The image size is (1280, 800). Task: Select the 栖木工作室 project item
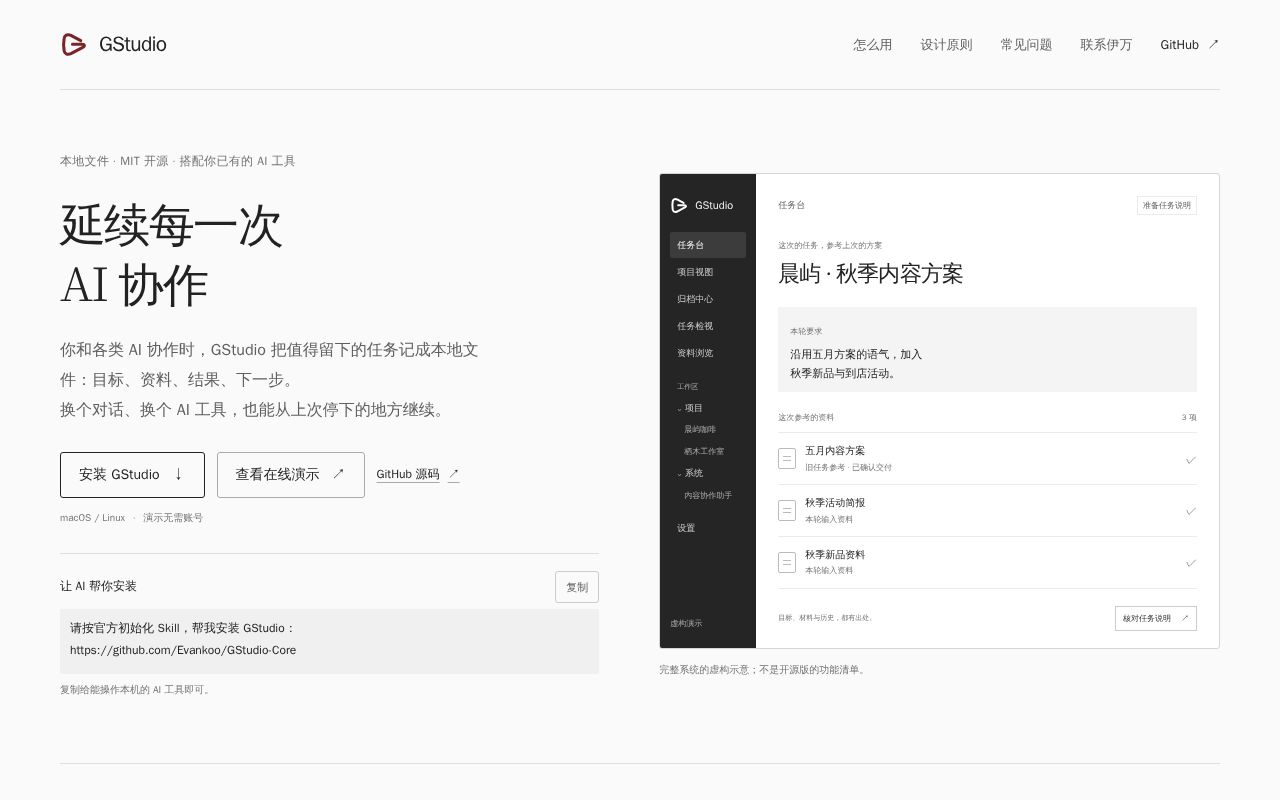point(704,451)
